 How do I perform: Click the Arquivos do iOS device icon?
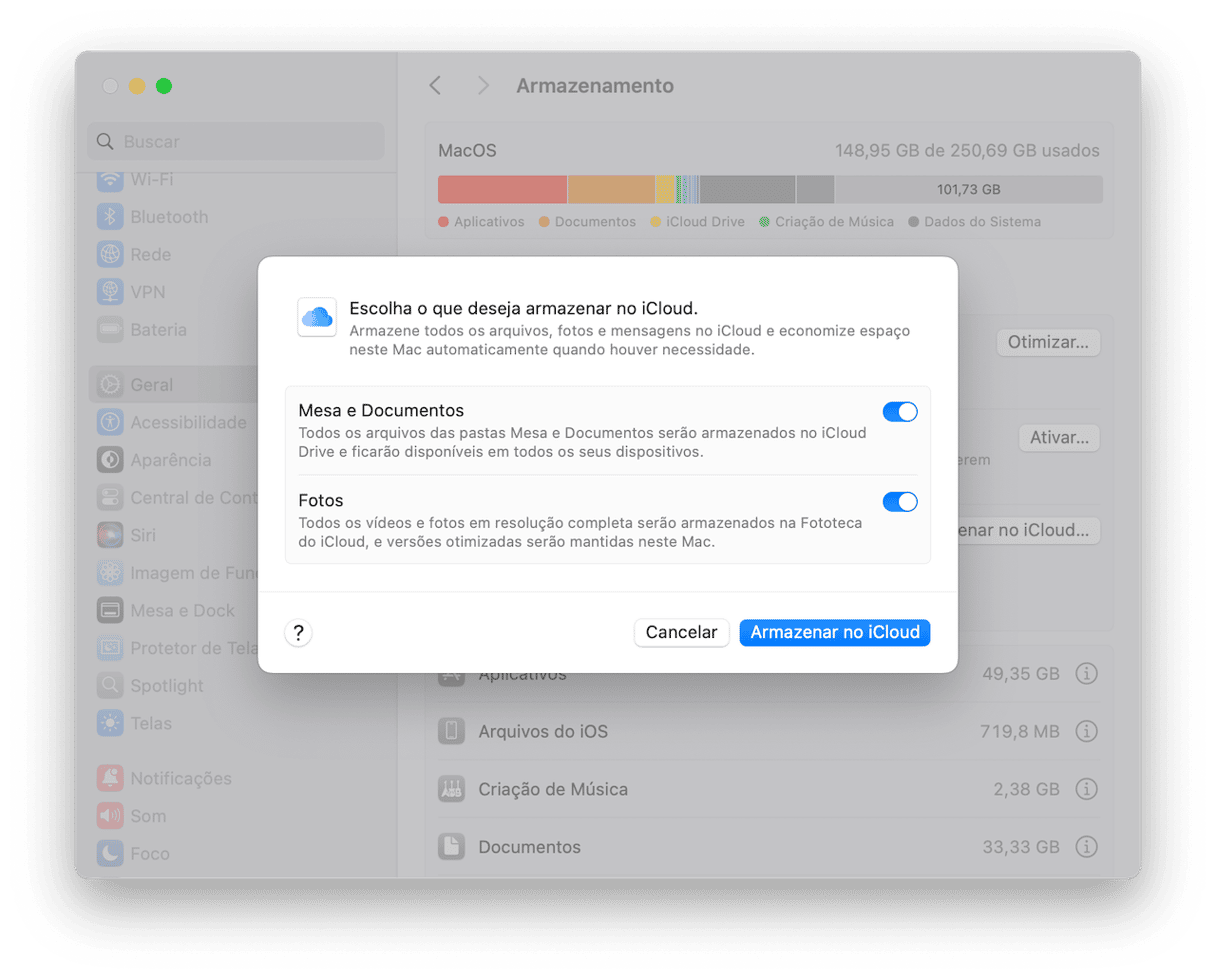(x=451, y=732)
